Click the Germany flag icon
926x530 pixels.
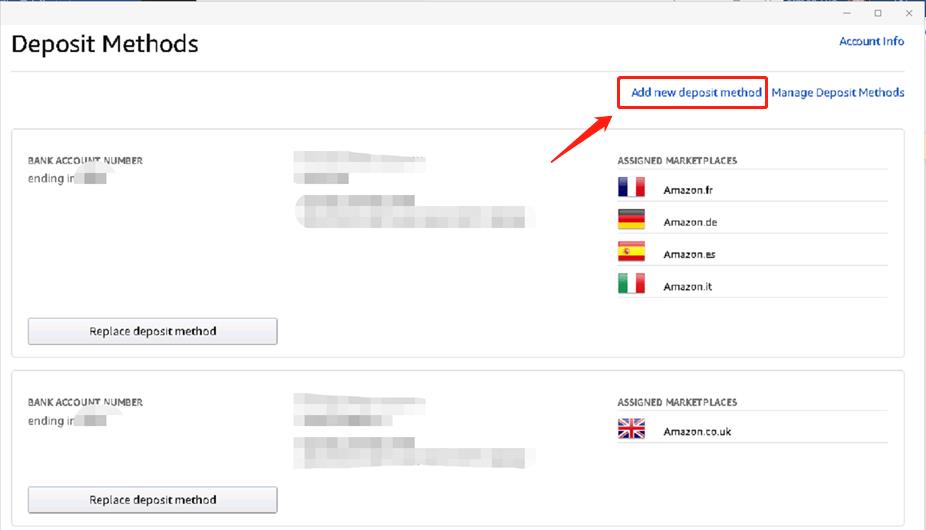coord(631,219)
